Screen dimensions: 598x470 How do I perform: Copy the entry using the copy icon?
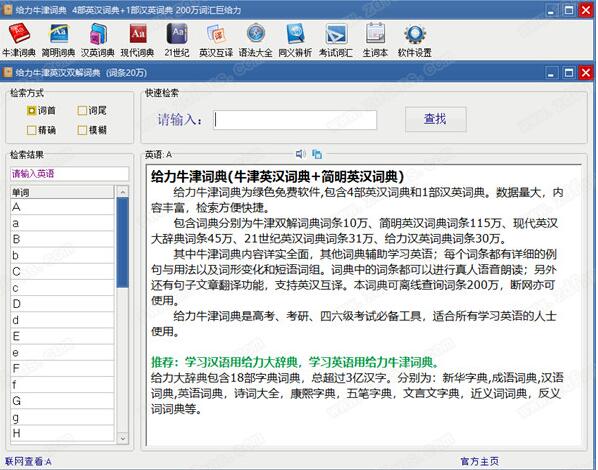coord(317,154)
